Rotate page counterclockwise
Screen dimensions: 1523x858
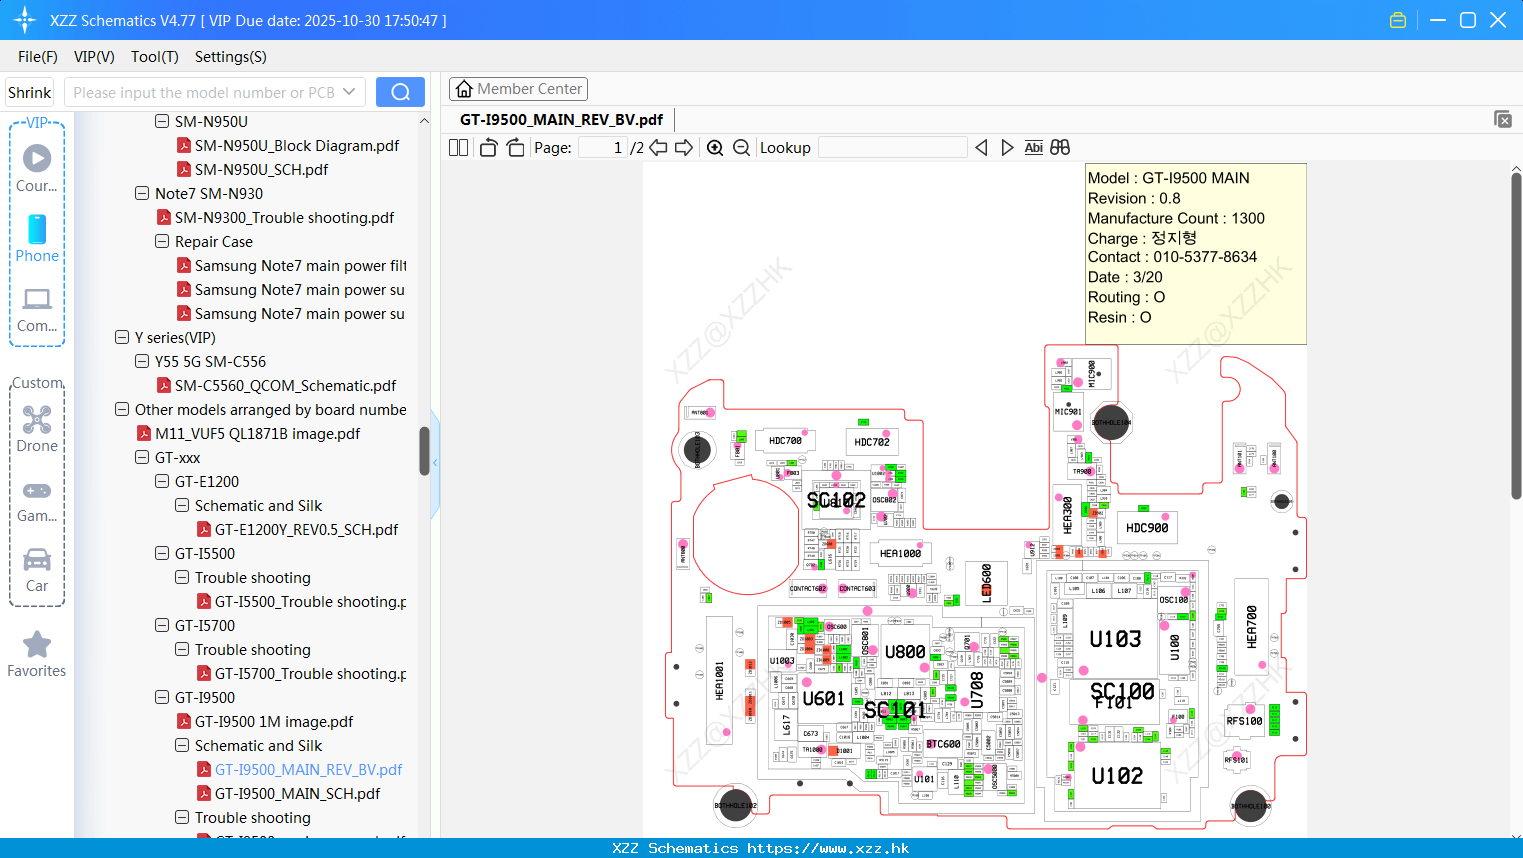488,147
